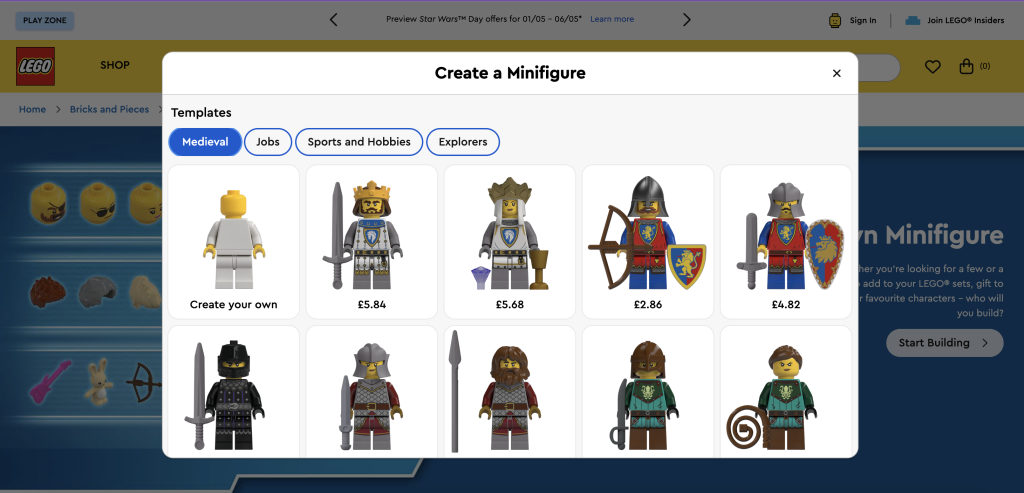Open the SHOP menu
The width and height of the screenshot is (1024, 493).
[x=115, y=65]
